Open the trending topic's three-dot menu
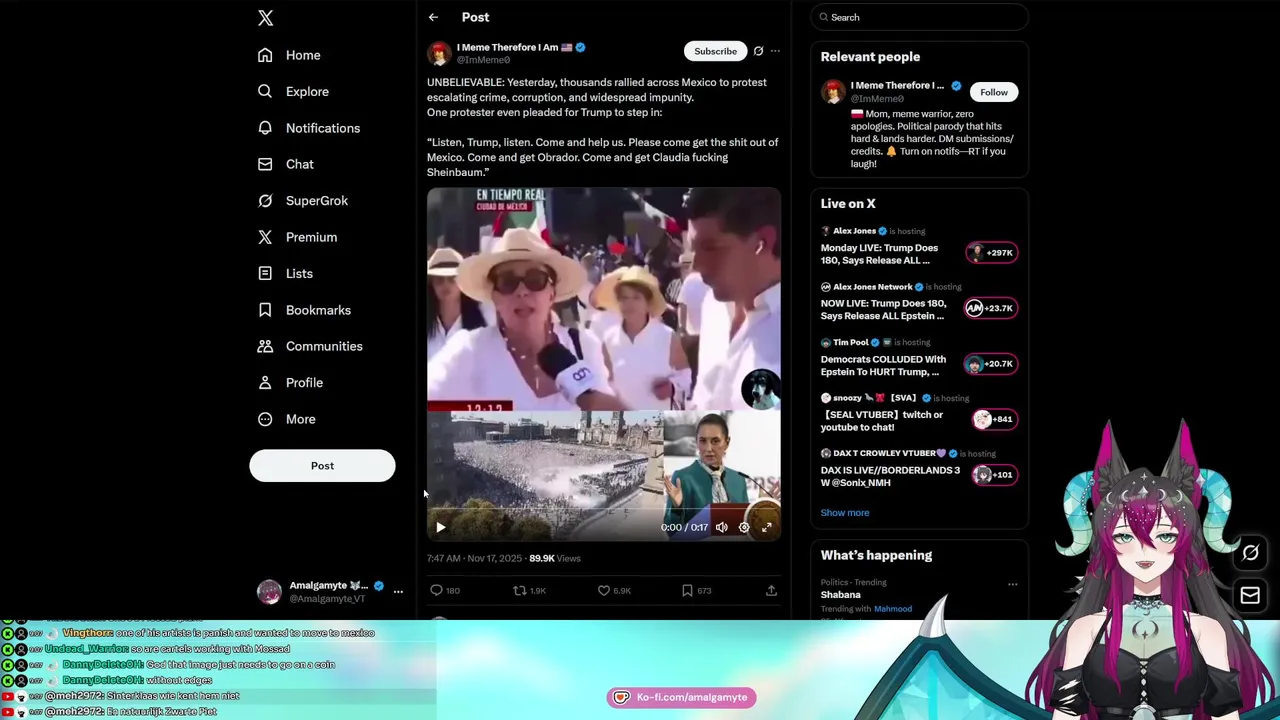This screenshot has width=1280, height=720. 1012,584
